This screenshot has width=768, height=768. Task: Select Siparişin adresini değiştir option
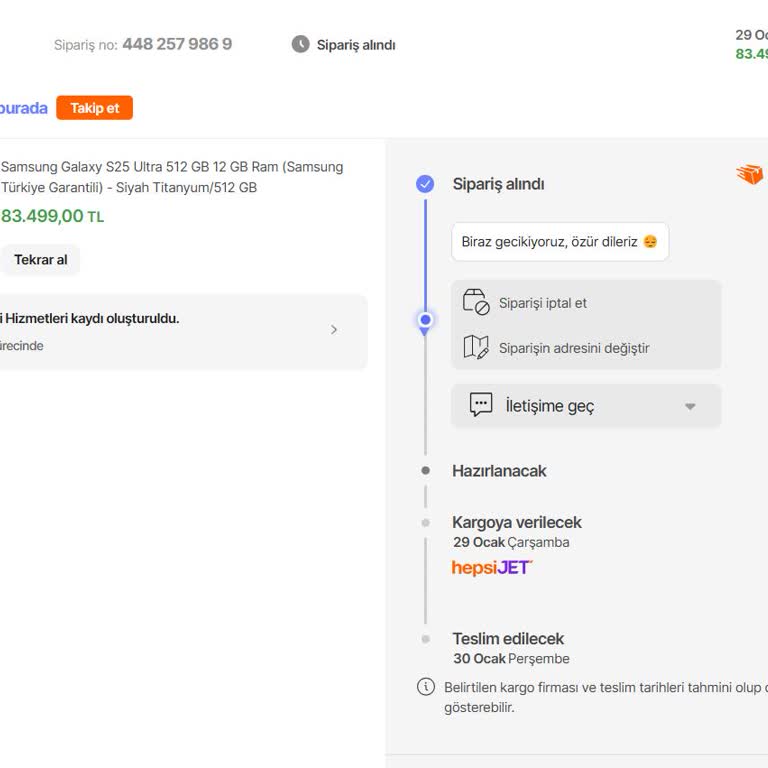pos(574,348)
